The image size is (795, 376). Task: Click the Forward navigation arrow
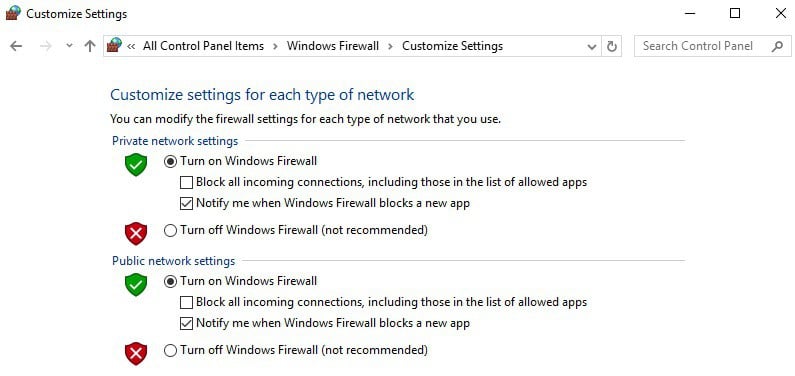pyautogui.click(x=46, y=46)
